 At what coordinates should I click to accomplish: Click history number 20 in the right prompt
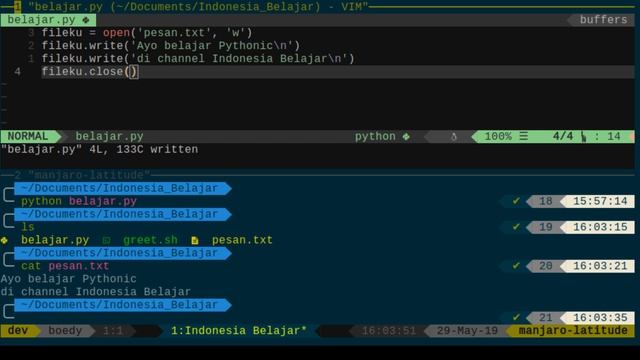pyautogui.click(x=546, y=266)
